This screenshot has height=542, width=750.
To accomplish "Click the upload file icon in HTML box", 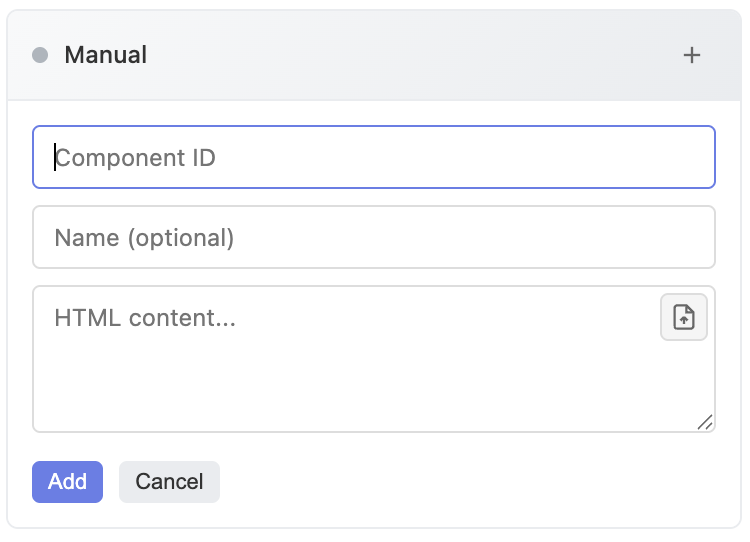I will (684, 318).
